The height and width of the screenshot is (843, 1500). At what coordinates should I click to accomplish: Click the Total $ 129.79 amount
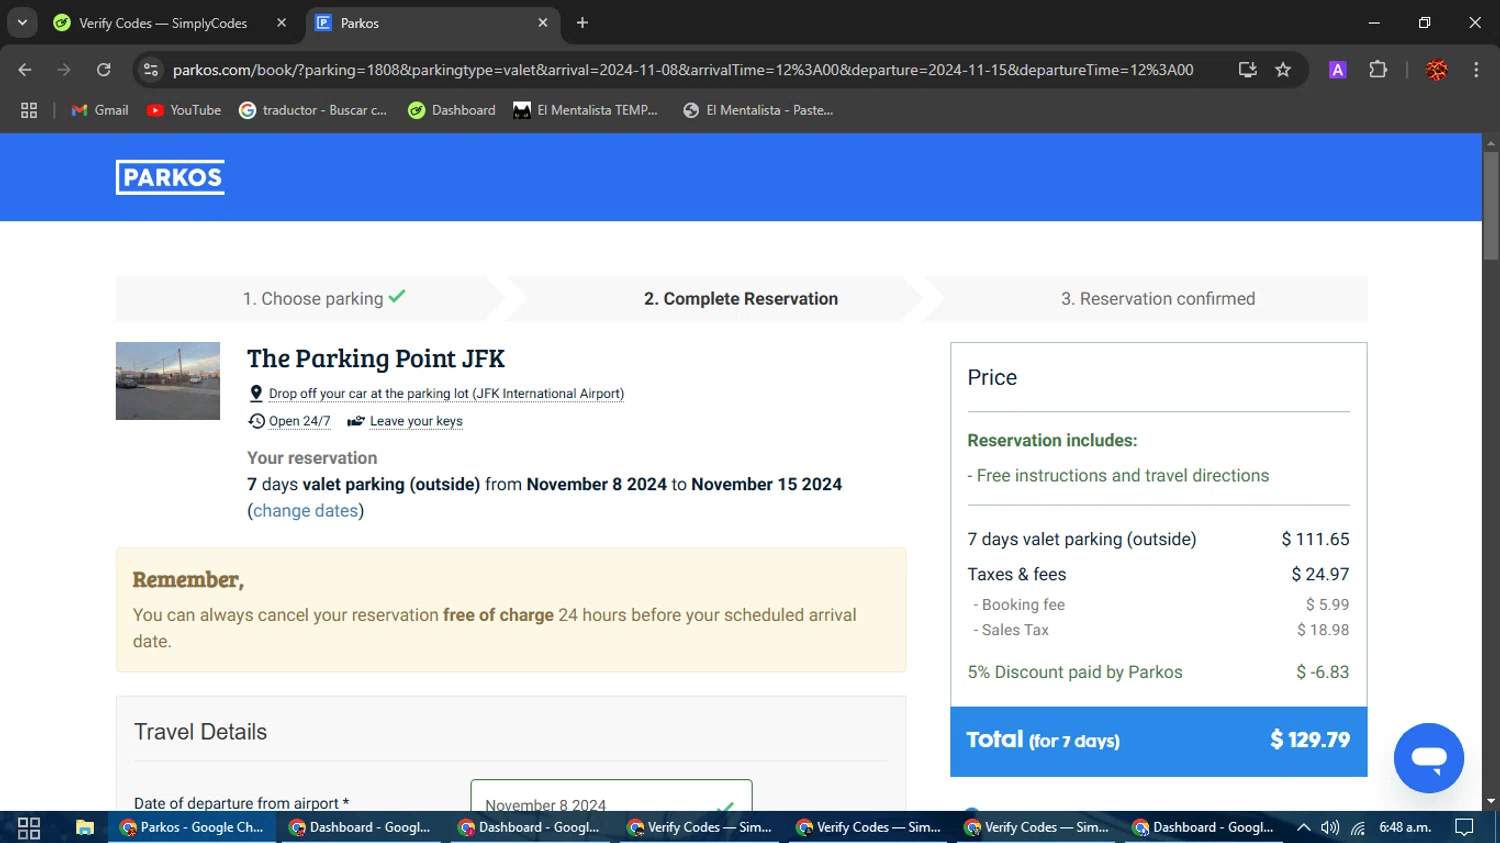click(1310, 740)
